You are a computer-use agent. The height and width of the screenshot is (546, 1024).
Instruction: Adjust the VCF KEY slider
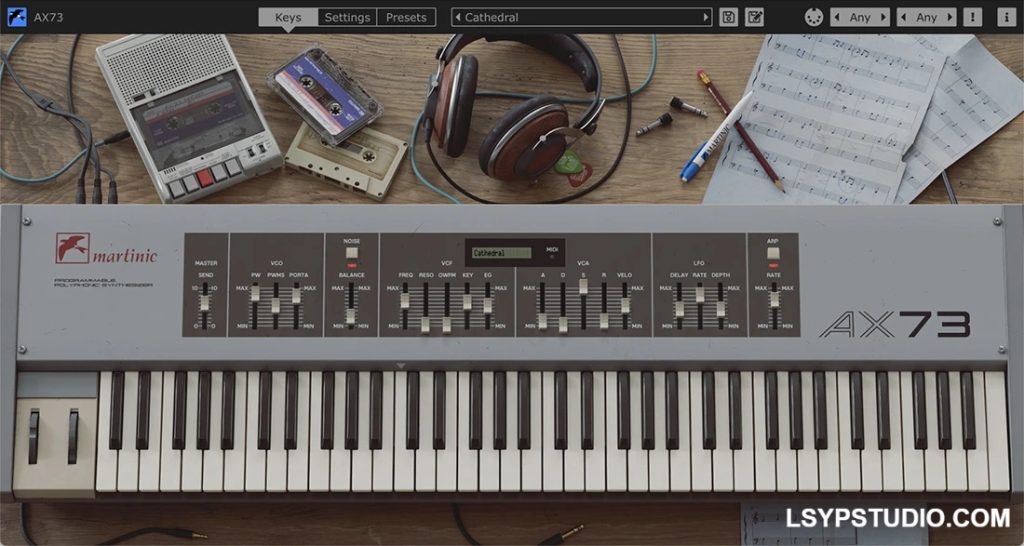tap(467, 302)
